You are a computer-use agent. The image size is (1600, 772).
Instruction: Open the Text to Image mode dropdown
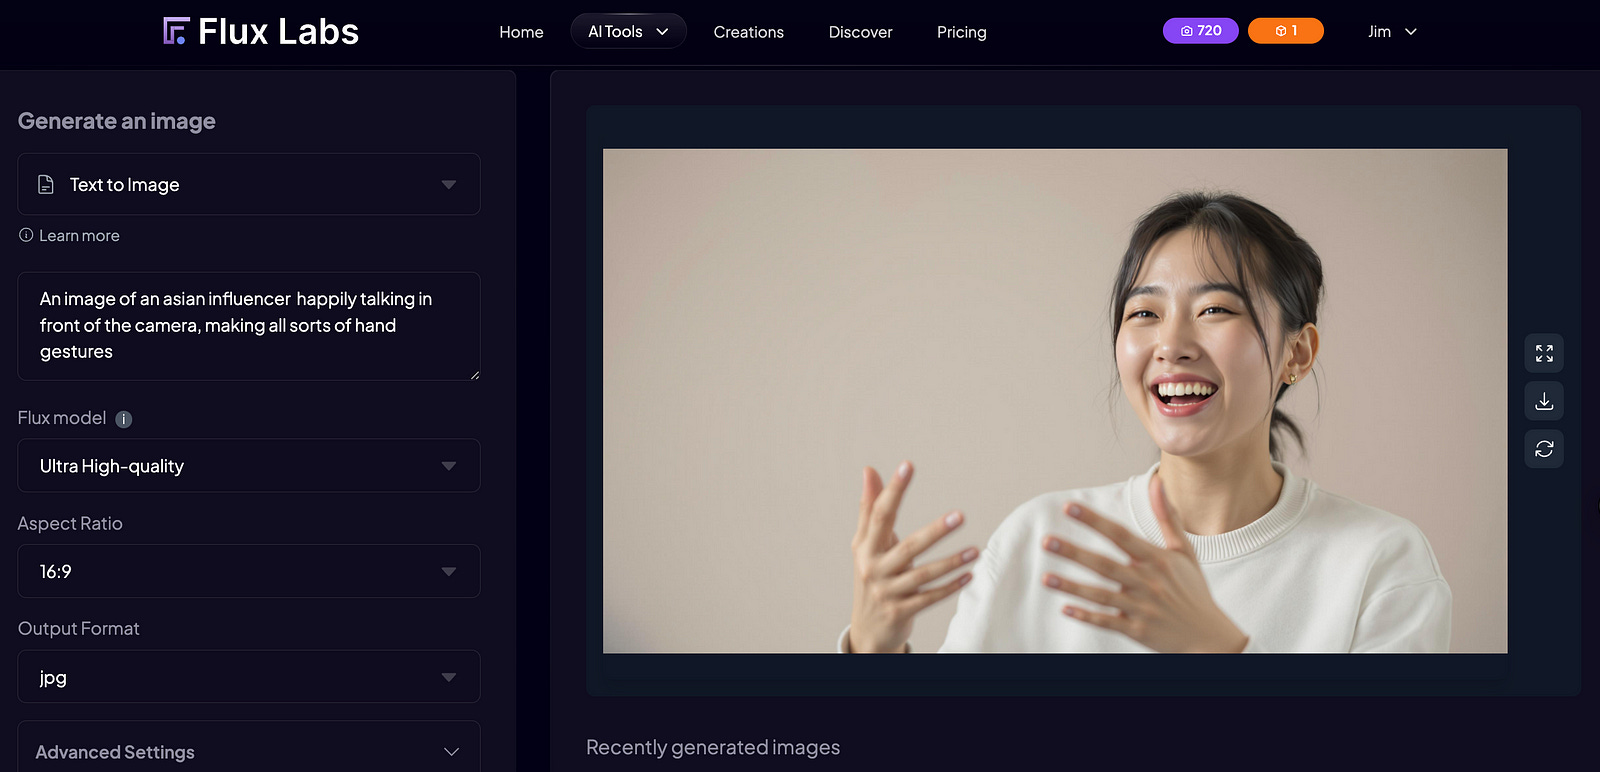(x=249, y=184)
